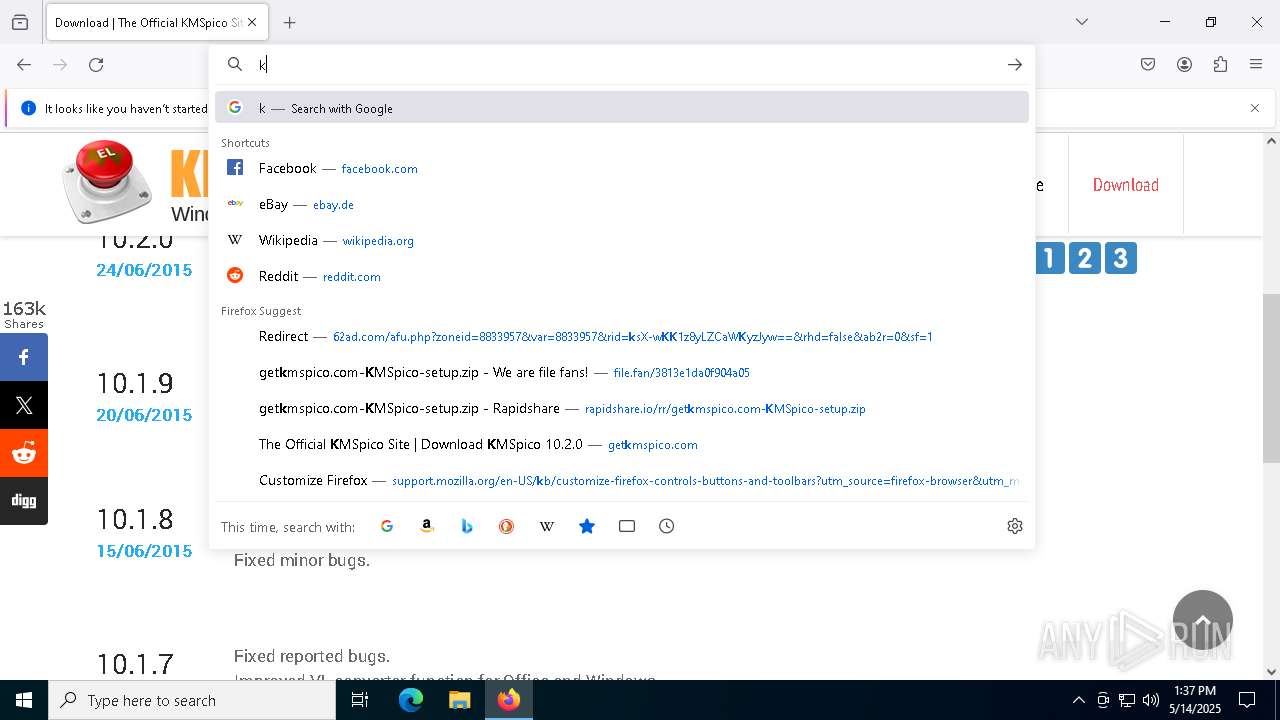Close the KMSpico download tab
The height and width of the screenshot is (720, 1280).
tap(252, 22)
